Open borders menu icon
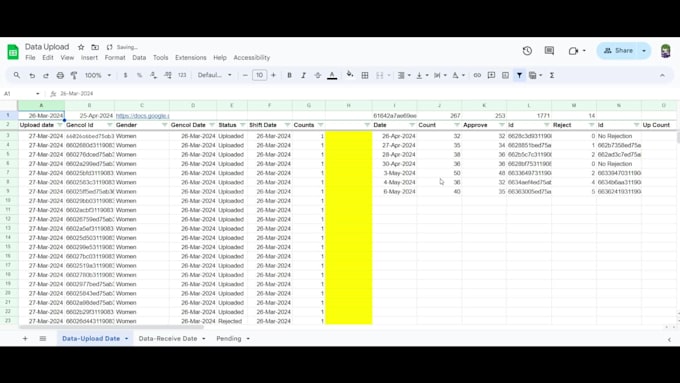The height and width of the screenshot is (383, 680). 365,75
